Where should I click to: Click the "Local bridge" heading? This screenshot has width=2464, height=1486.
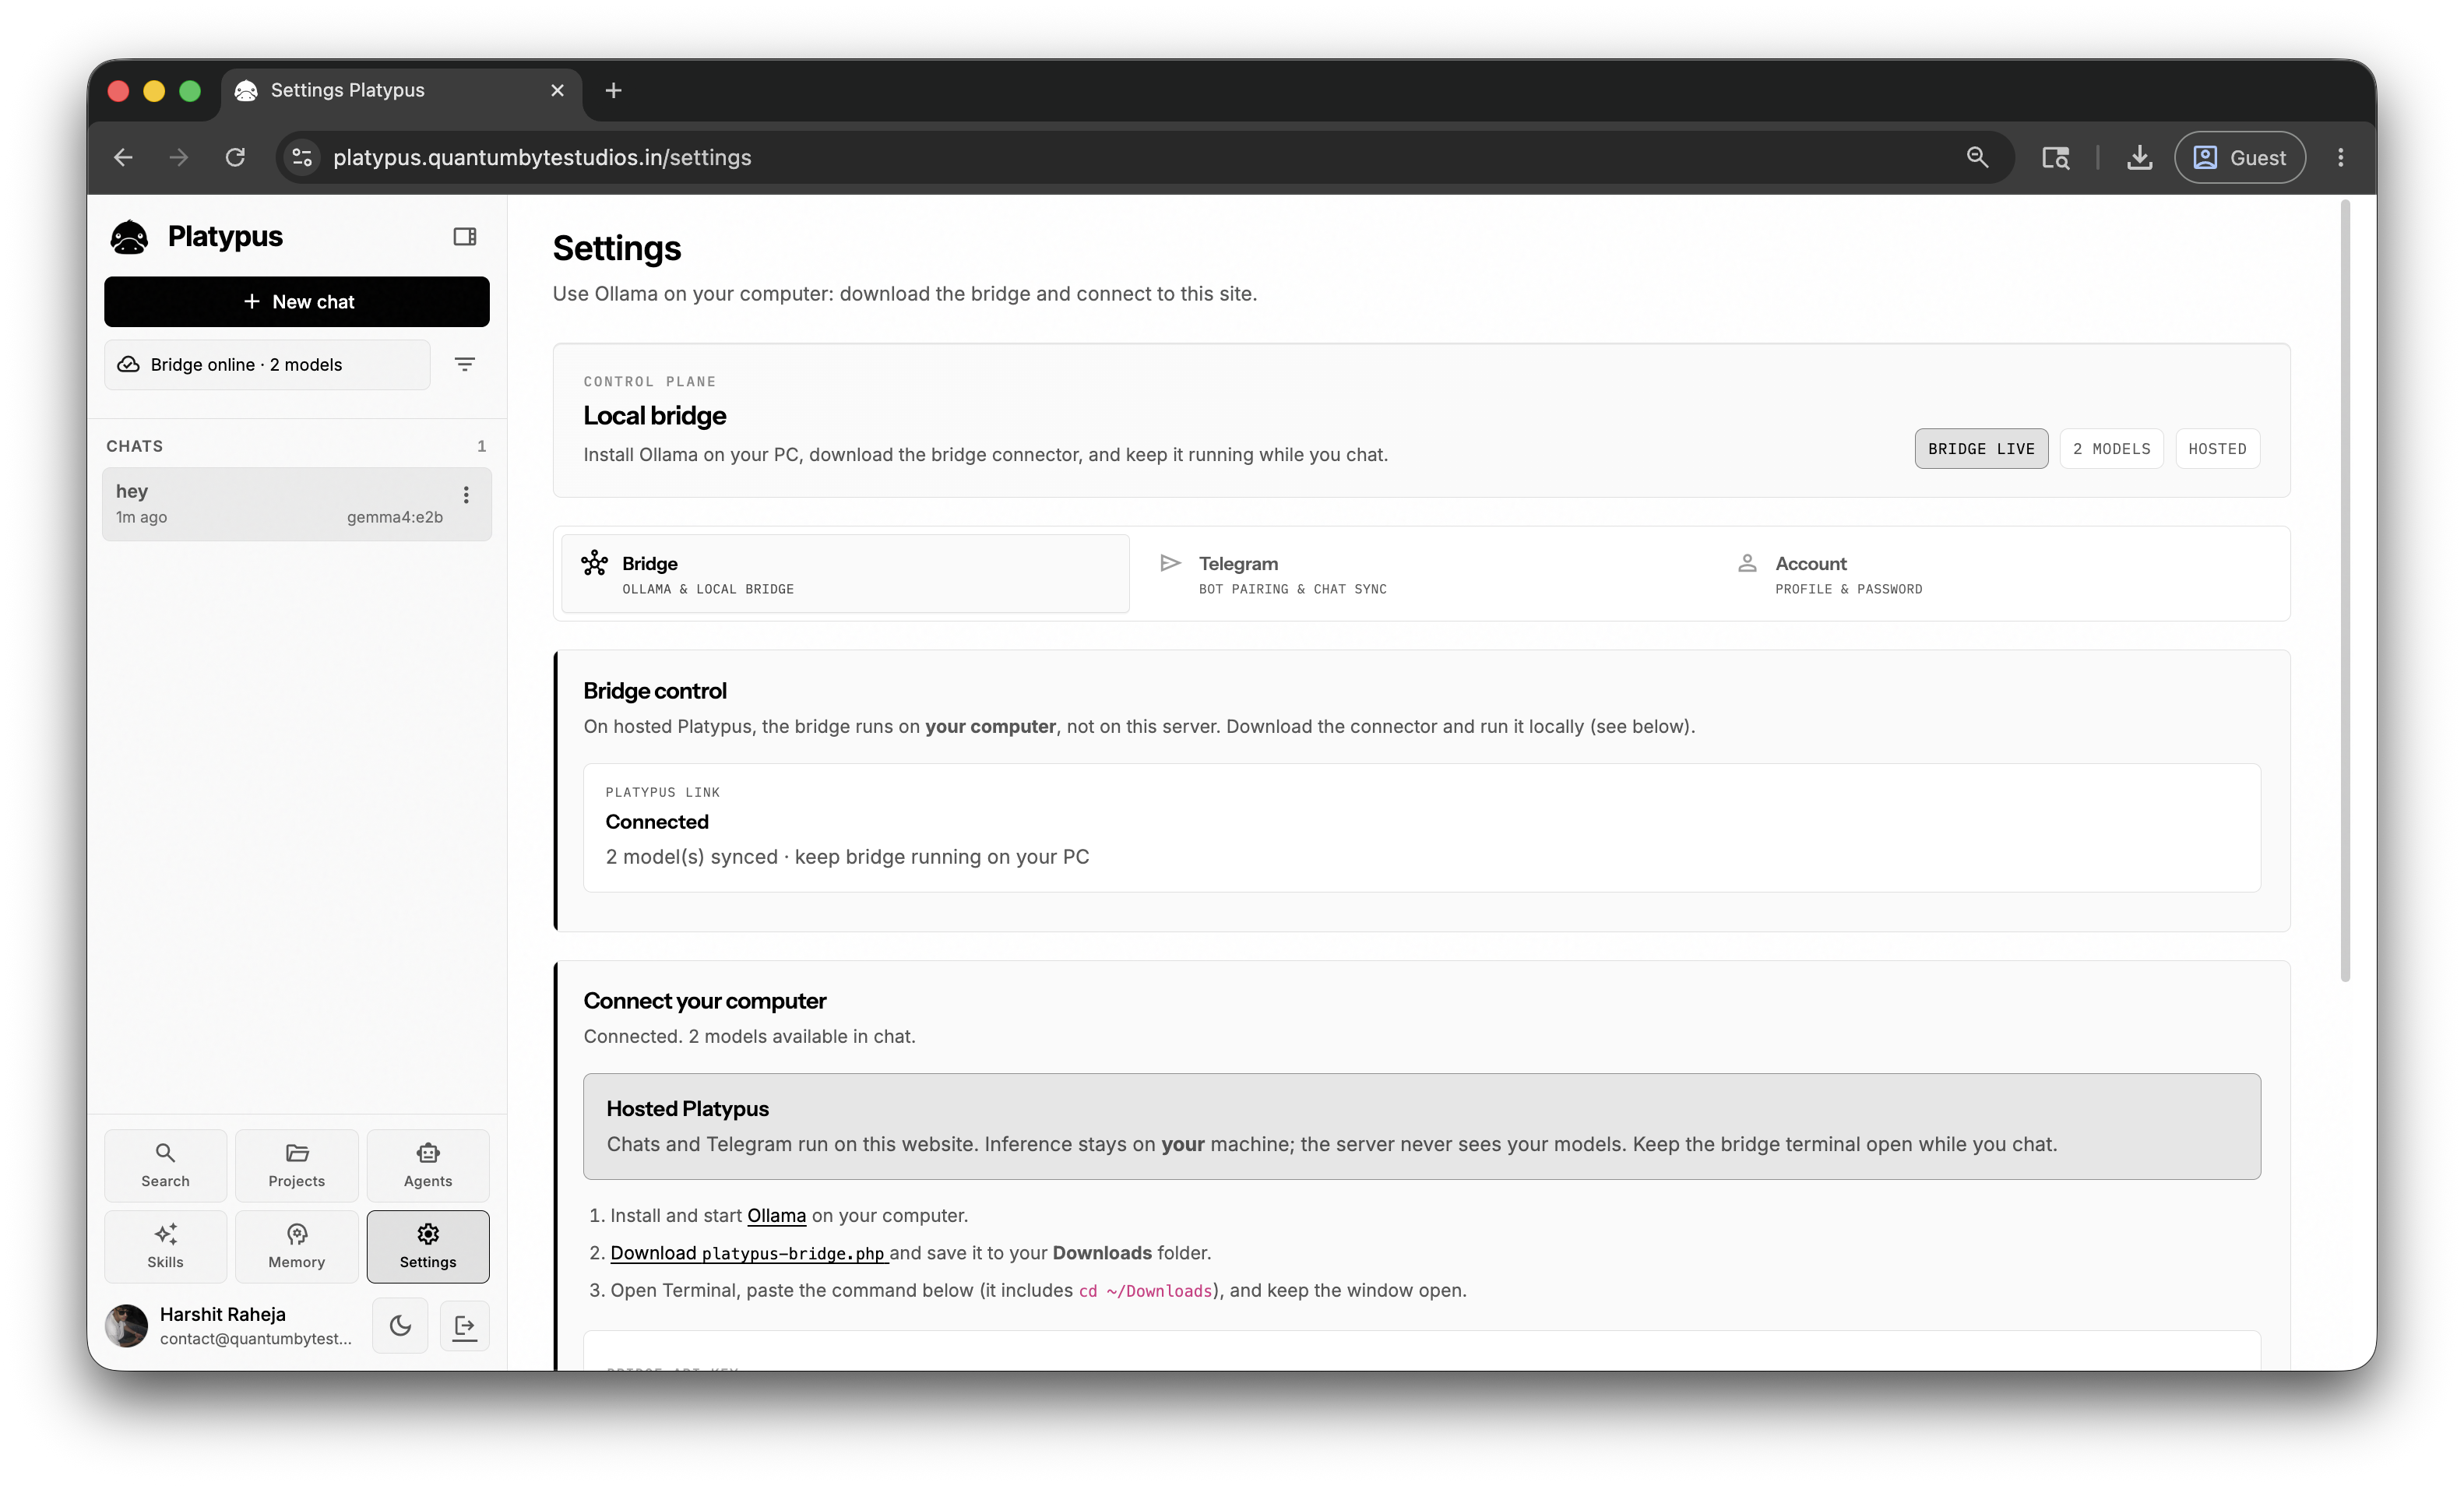655,416
